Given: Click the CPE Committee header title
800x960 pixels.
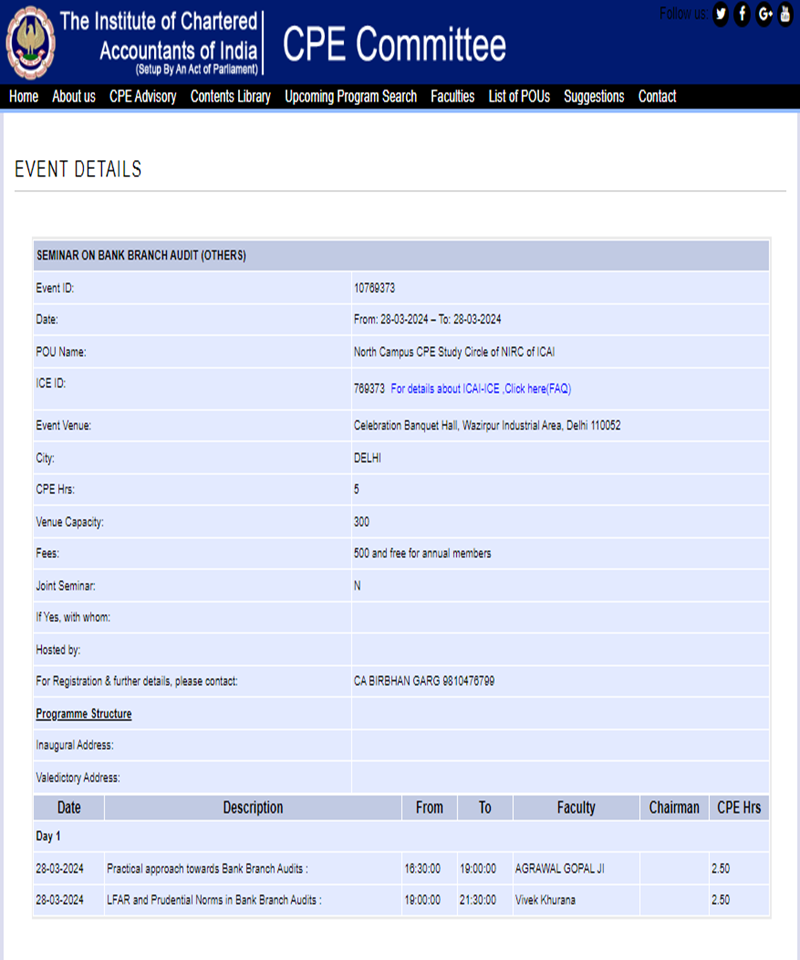Looking at the screenshot, I should (x=394, y=44).
